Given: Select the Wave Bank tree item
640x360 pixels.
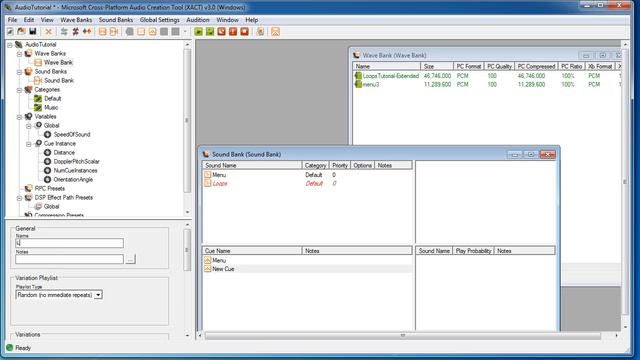Looking at the screenshot, I should (58, 62).
